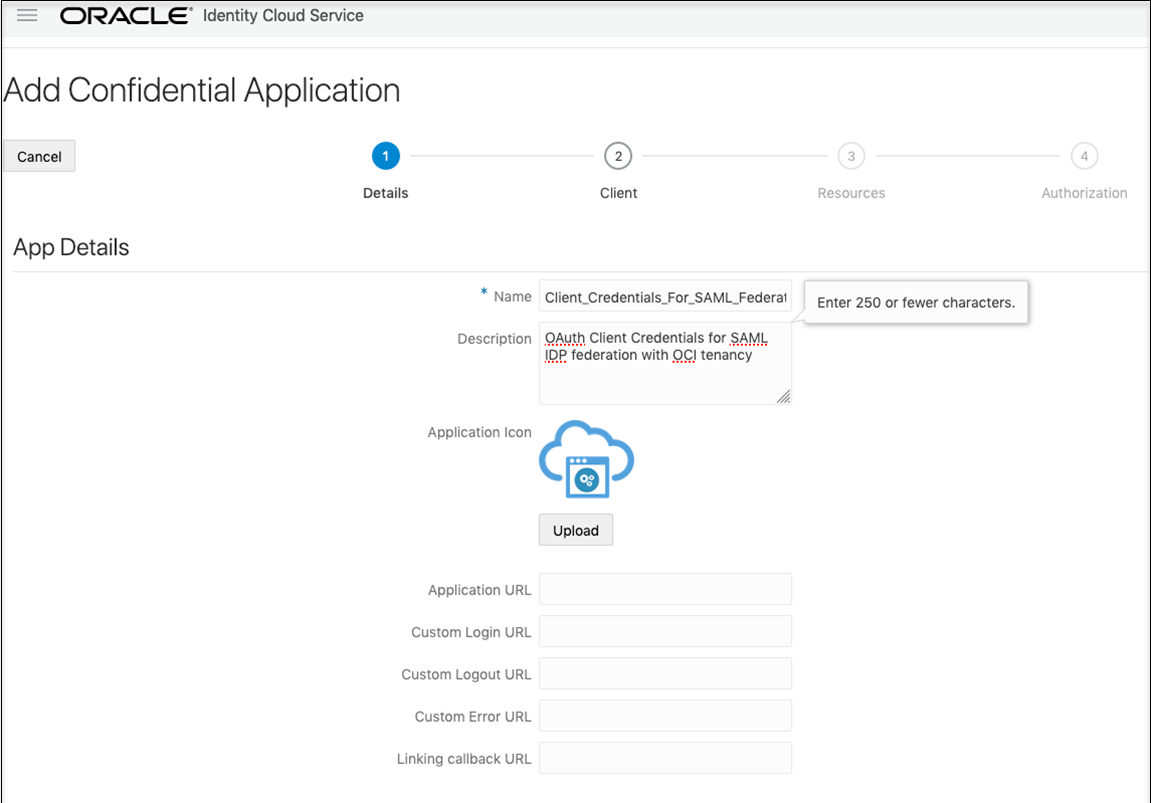
Task: Click the step 4 Authorization circle indicator
Action: [1084, 155]
